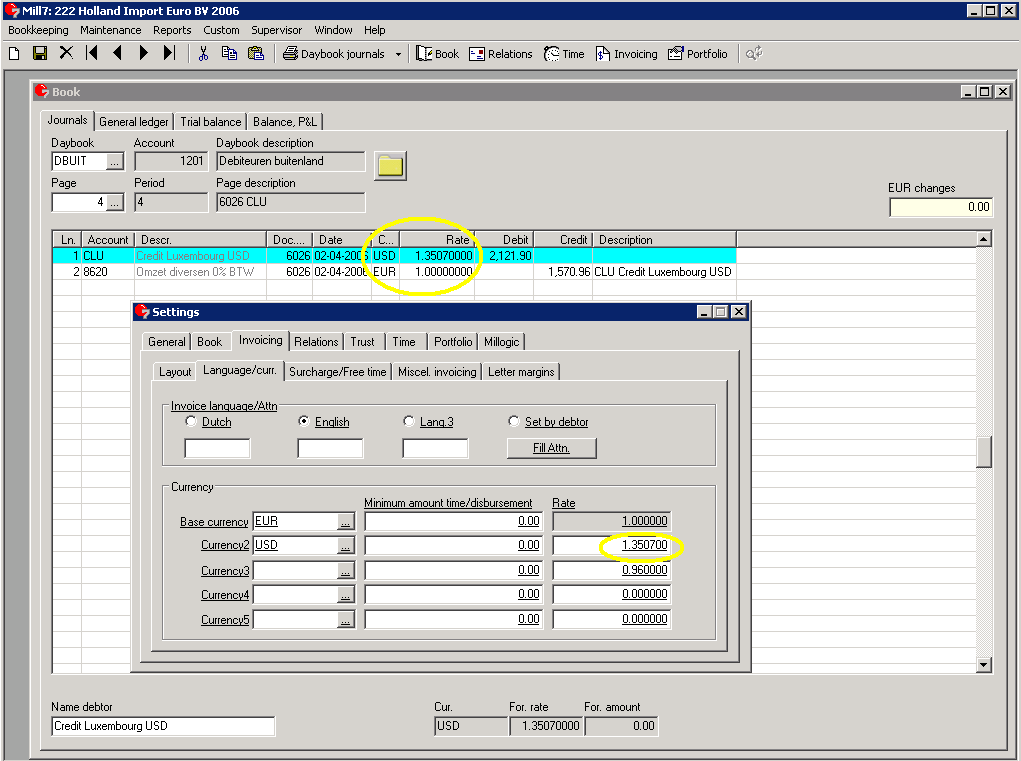This screenshot has width=1021, height=761.
Task: Open Currency2 lookup ellipsis button
Action: click(x=345, y=546)
